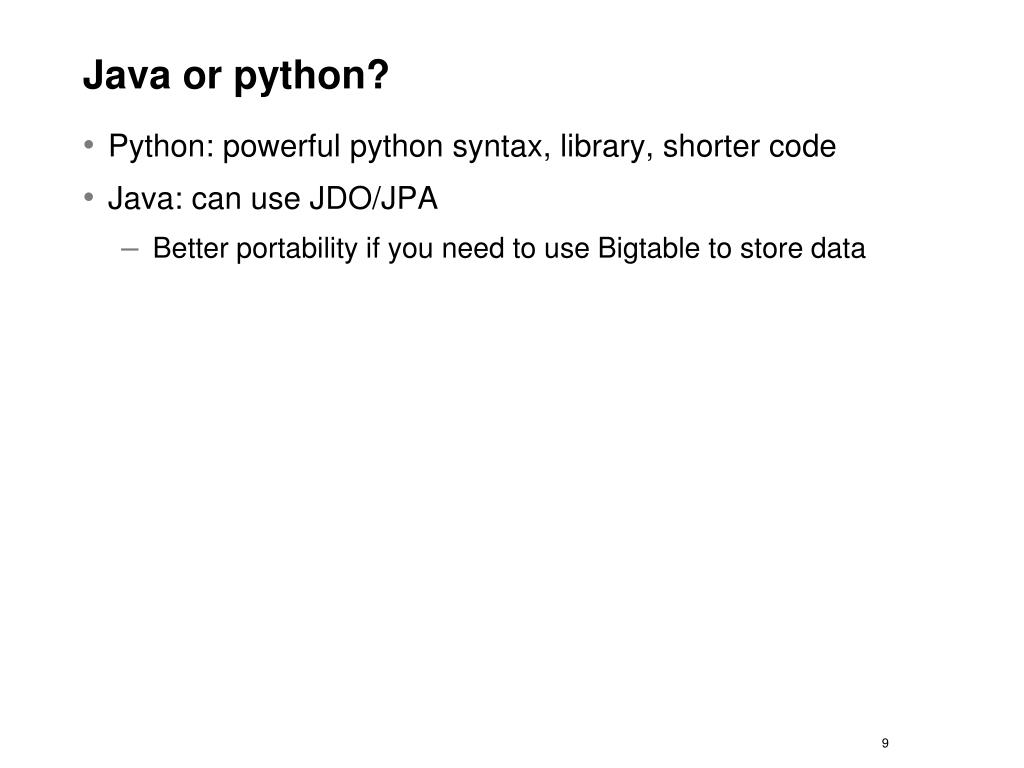Click the slide page number 9
1024x768 pixels.
[x=885, y=743]
